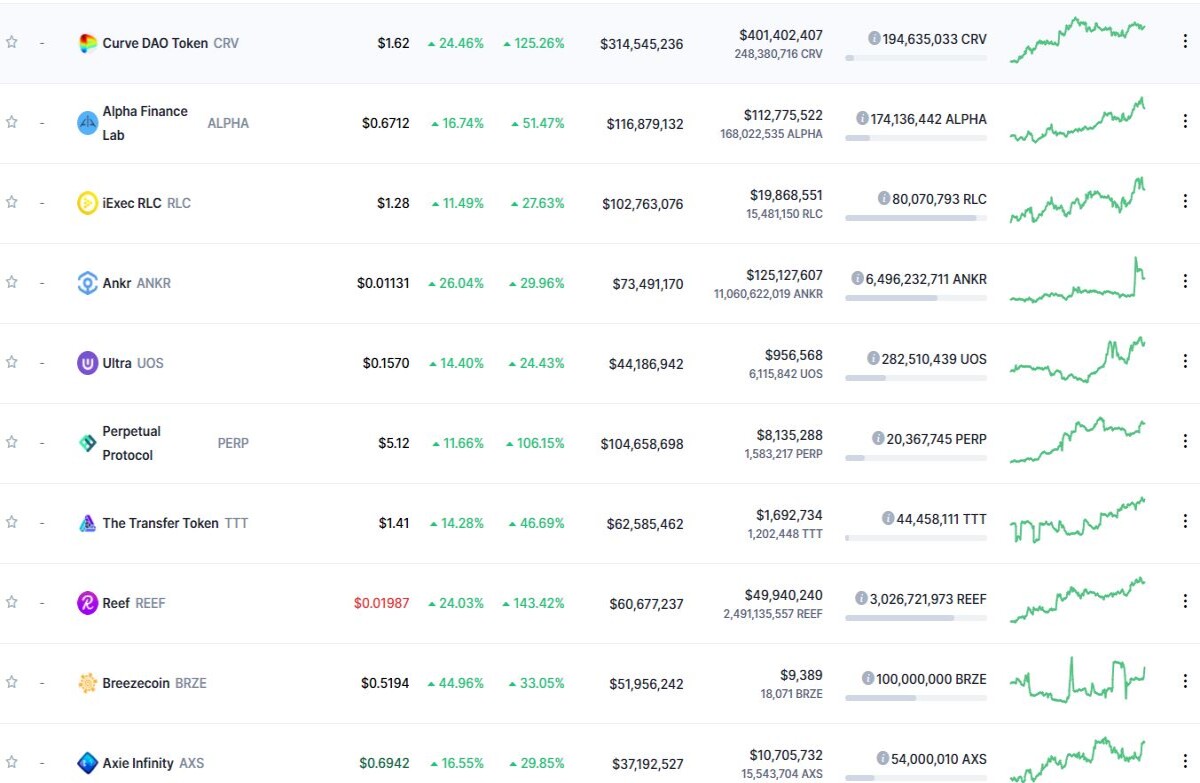Click Ankr volume $125,127,607
This screenshot has height=783, width=1200.
coord(784,275)
